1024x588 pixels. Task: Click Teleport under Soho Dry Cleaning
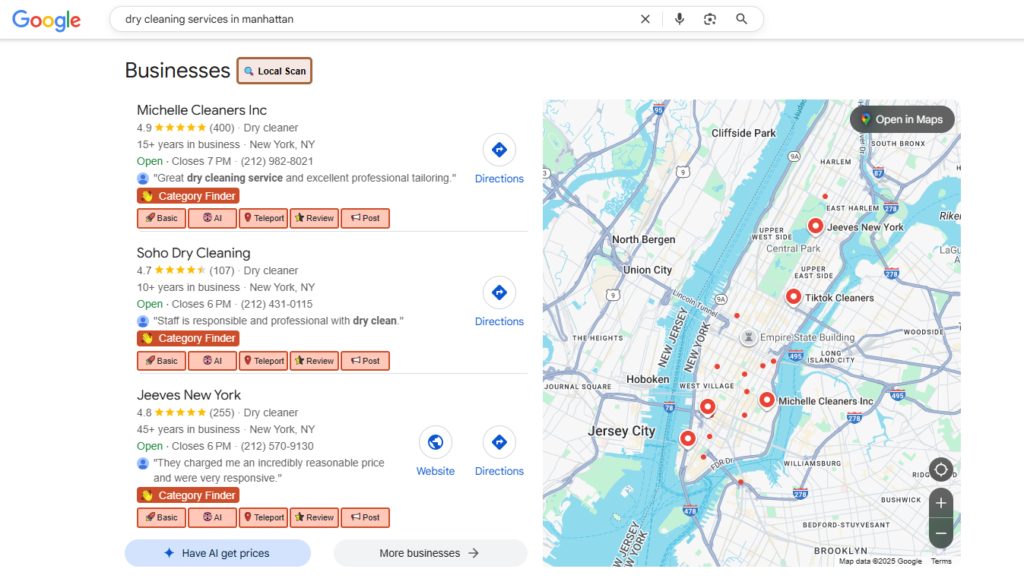pos(263,361)
